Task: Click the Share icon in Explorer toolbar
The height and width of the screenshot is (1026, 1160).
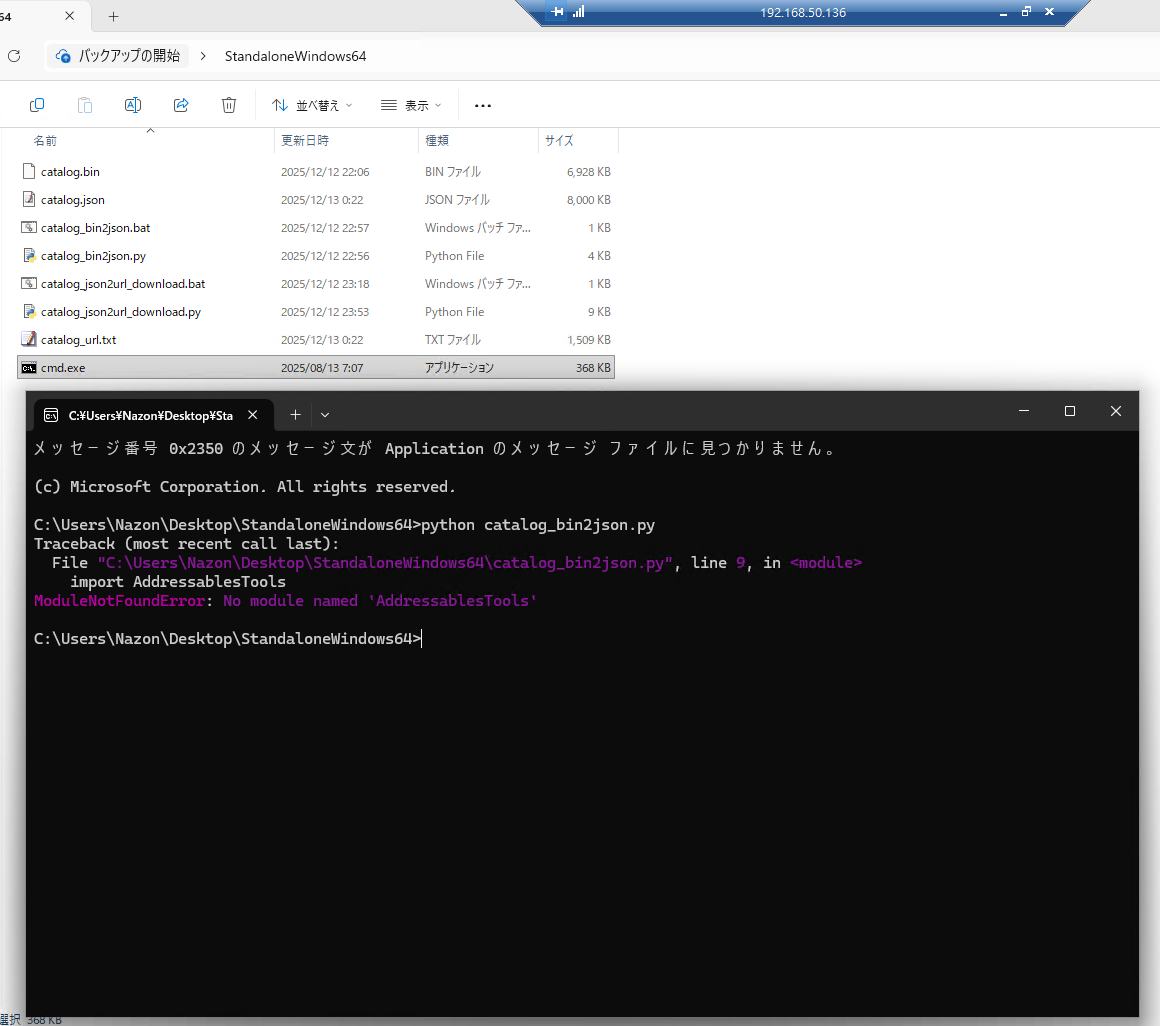Action: (x=181, y=105)
